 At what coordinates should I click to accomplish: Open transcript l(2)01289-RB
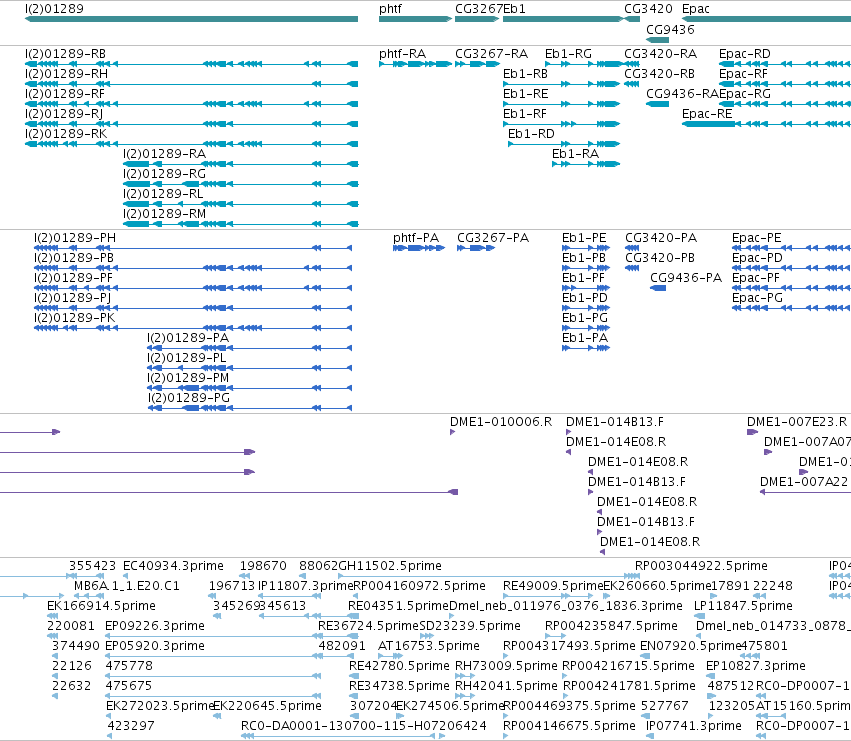click(65, 54)
